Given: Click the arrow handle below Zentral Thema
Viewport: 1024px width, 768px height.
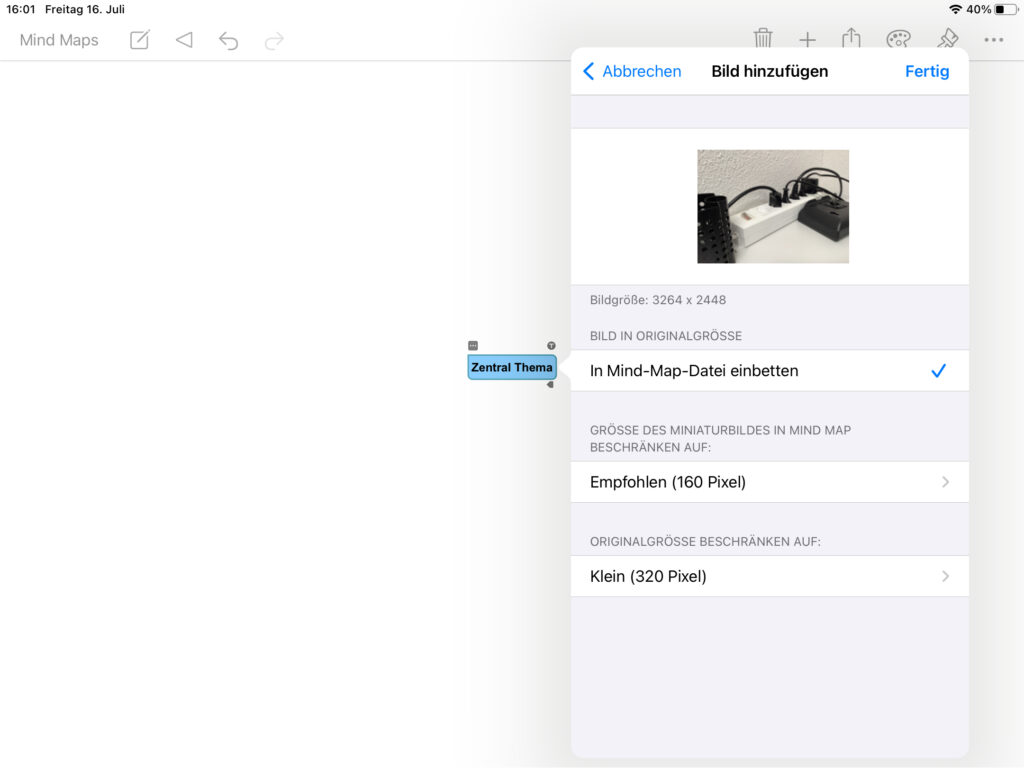Looking at the screenshot, I should [x=550, y=384].
